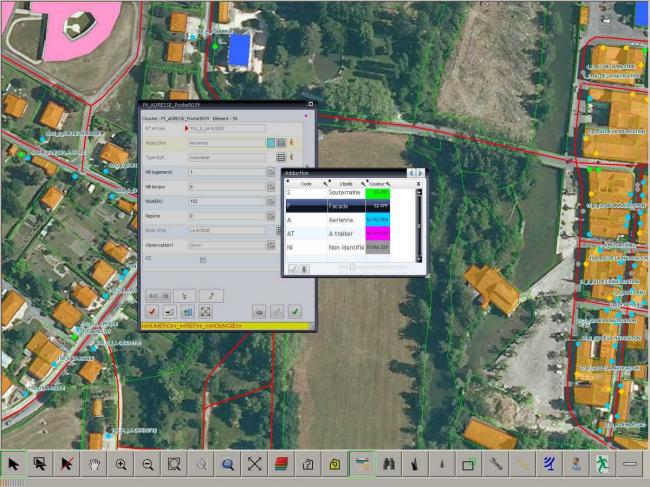Open the wrench settings tool
The width and height of the screenshot is (650, 487).
[x=495, y=464]
